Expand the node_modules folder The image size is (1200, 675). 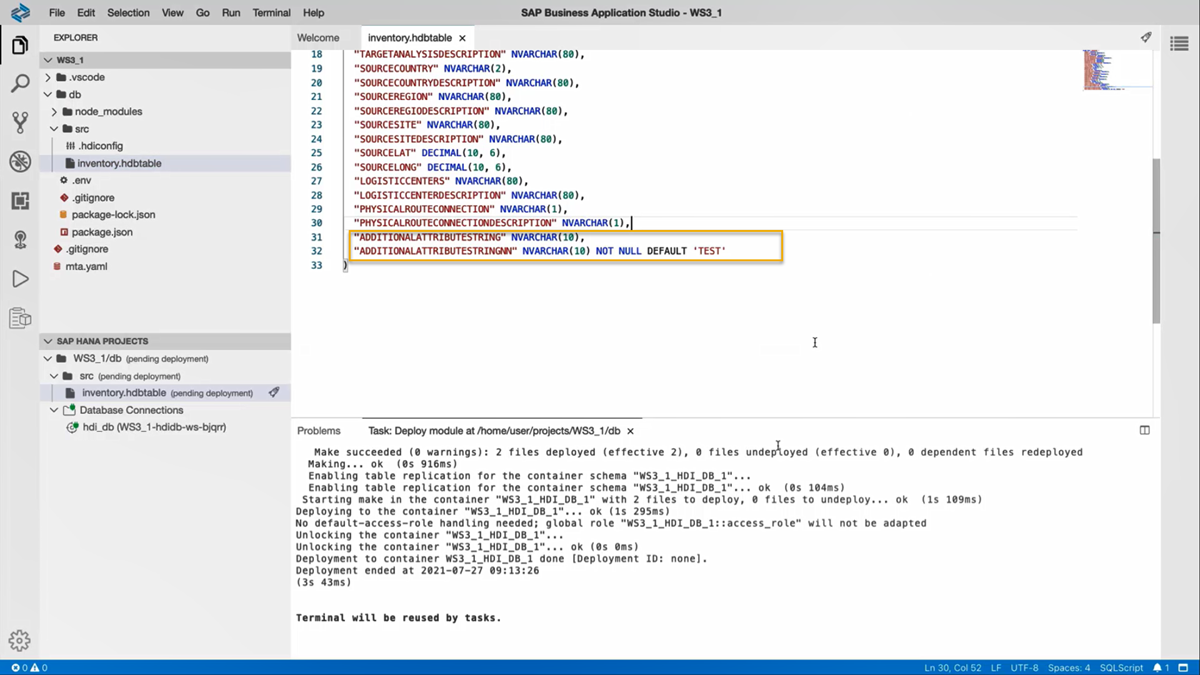55,112
